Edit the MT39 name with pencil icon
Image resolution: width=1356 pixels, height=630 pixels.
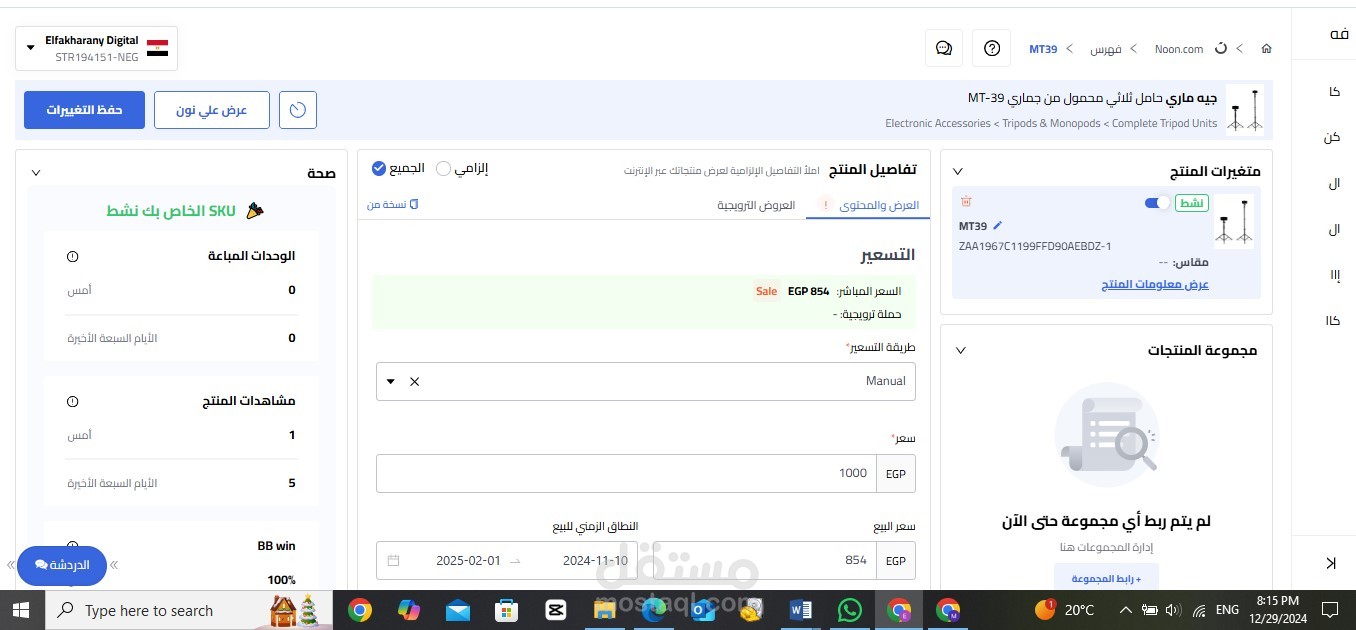pyautogui.click(x=997, y=226)
